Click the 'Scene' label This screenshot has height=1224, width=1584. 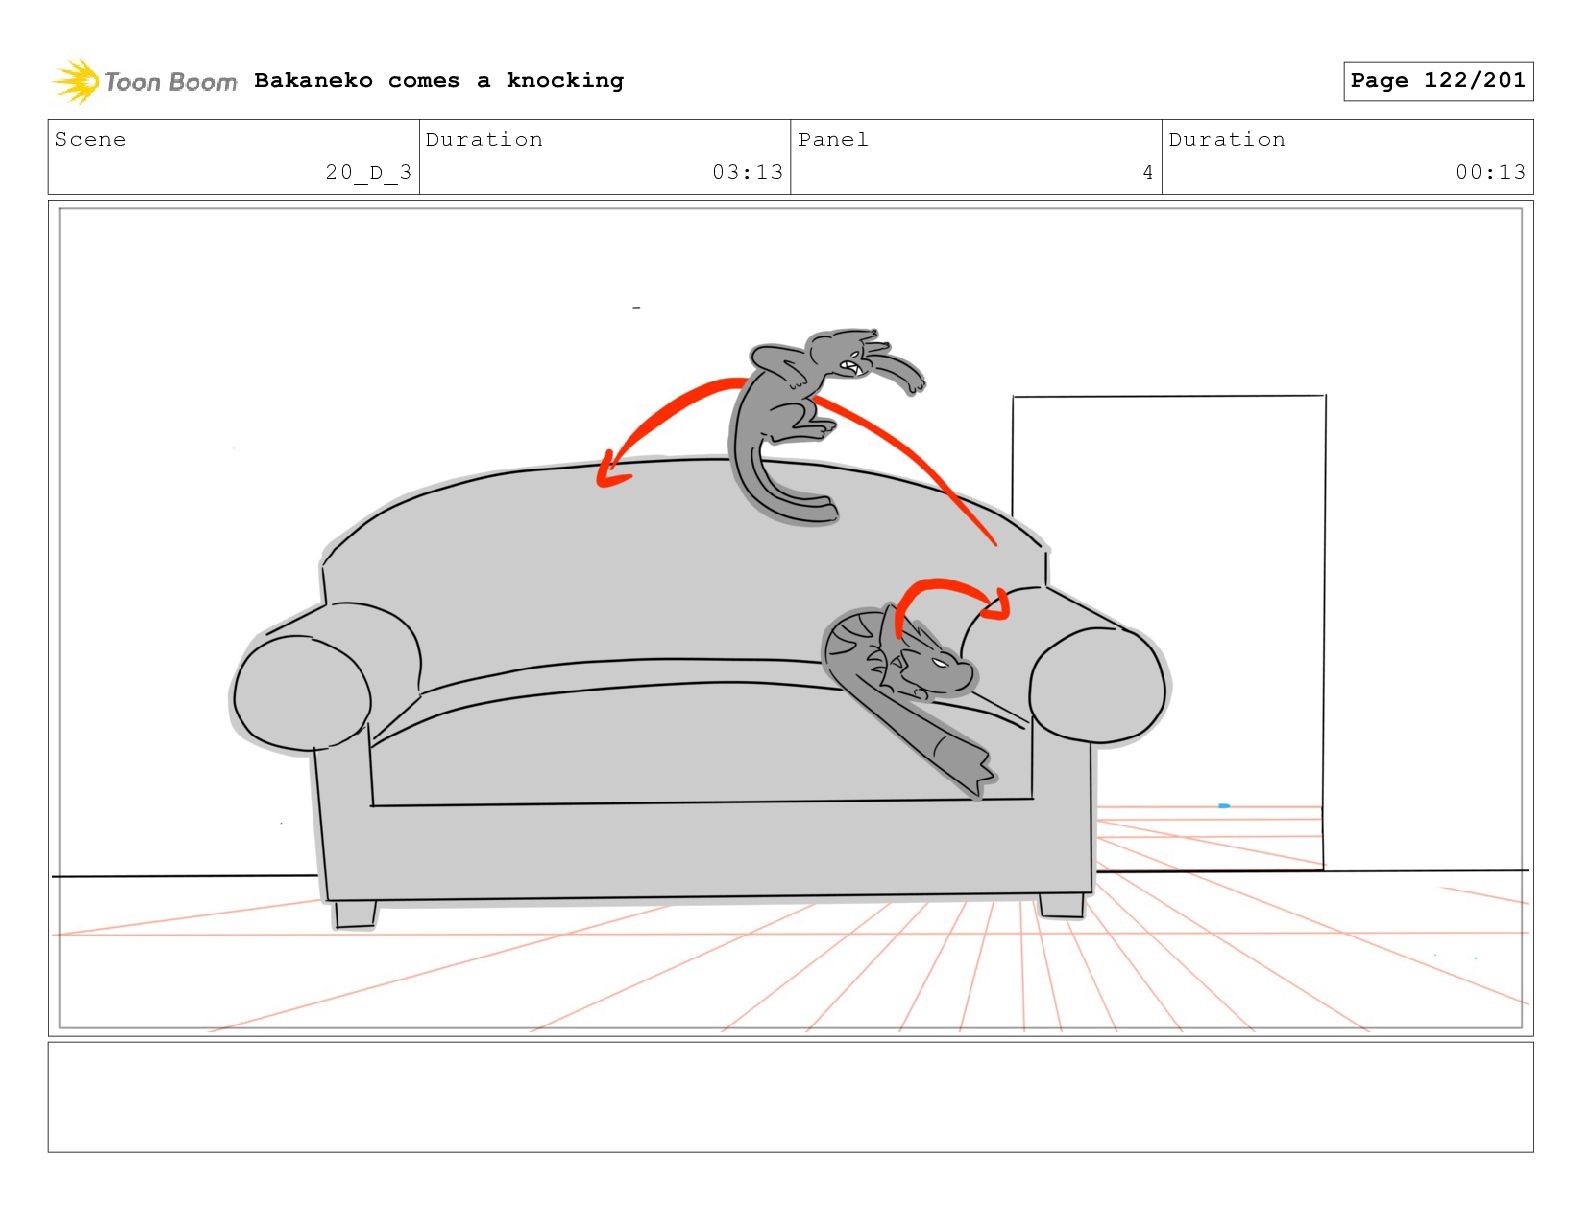91,140
